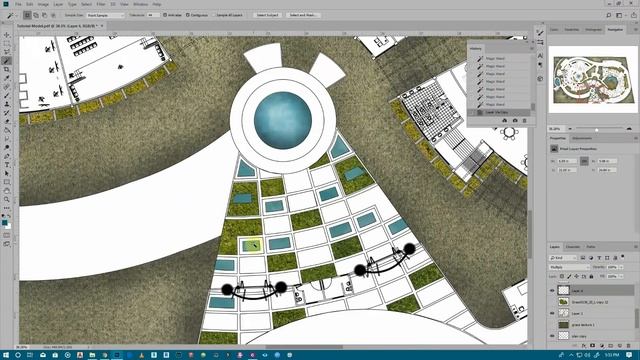Image resolution: width=640 pixels, height=360 pixels.
Task: Open Properties panel menu
Action: [x=636, y=138]
